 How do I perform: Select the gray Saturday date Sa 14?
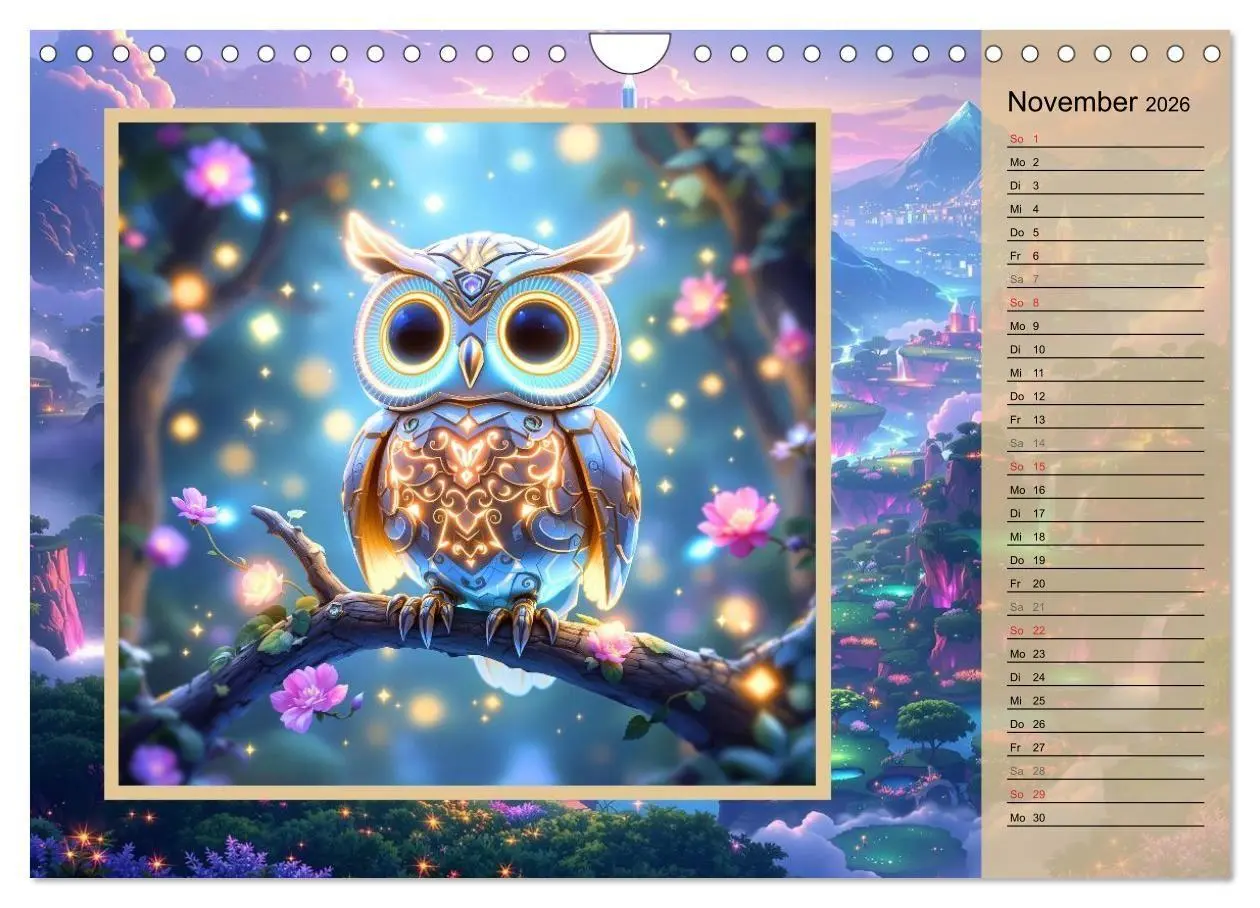click(x=1030, y=443)
